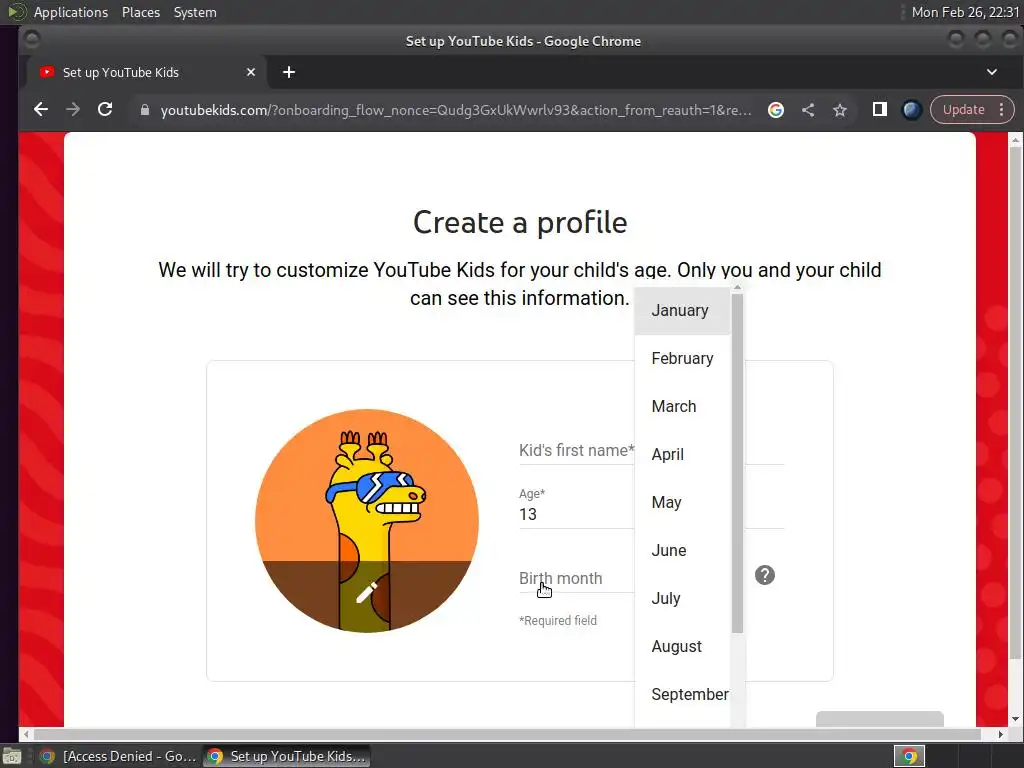
Task: Click the page scrollbar down arrow
Action: (1015, 719)
